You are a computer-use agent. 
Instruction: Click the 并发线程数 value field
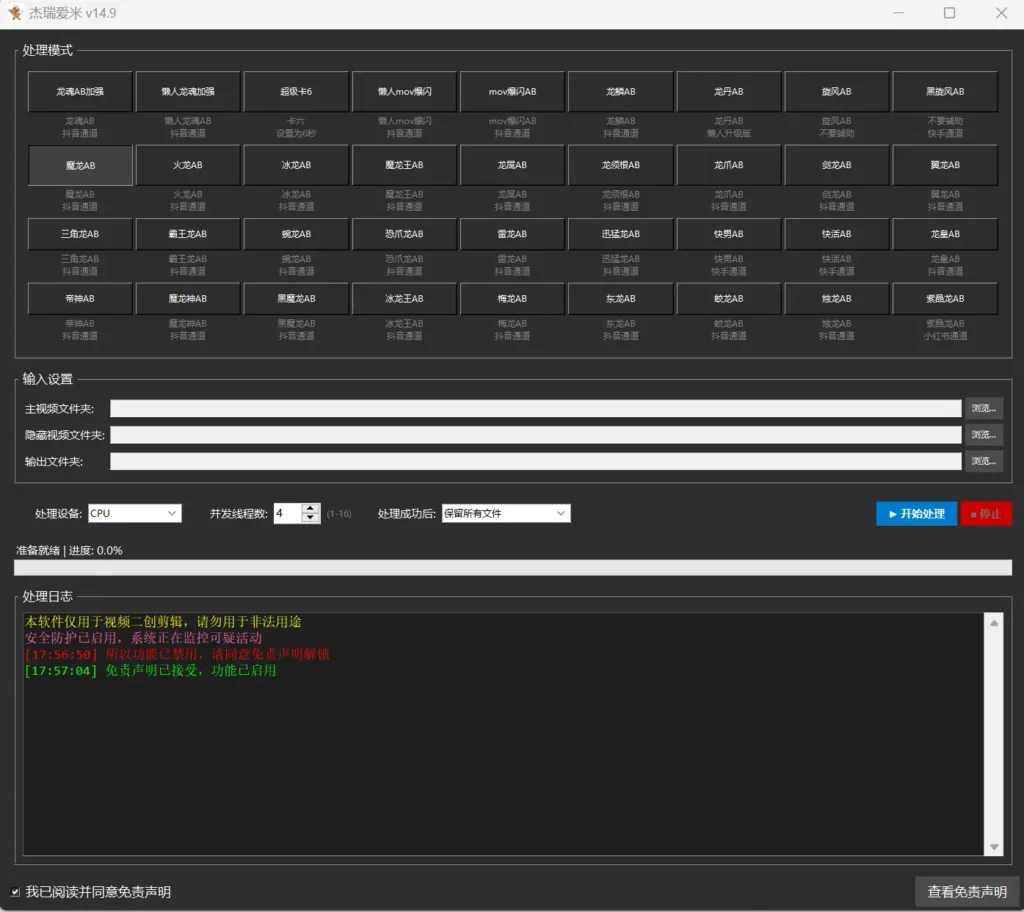tap(288, 513)
